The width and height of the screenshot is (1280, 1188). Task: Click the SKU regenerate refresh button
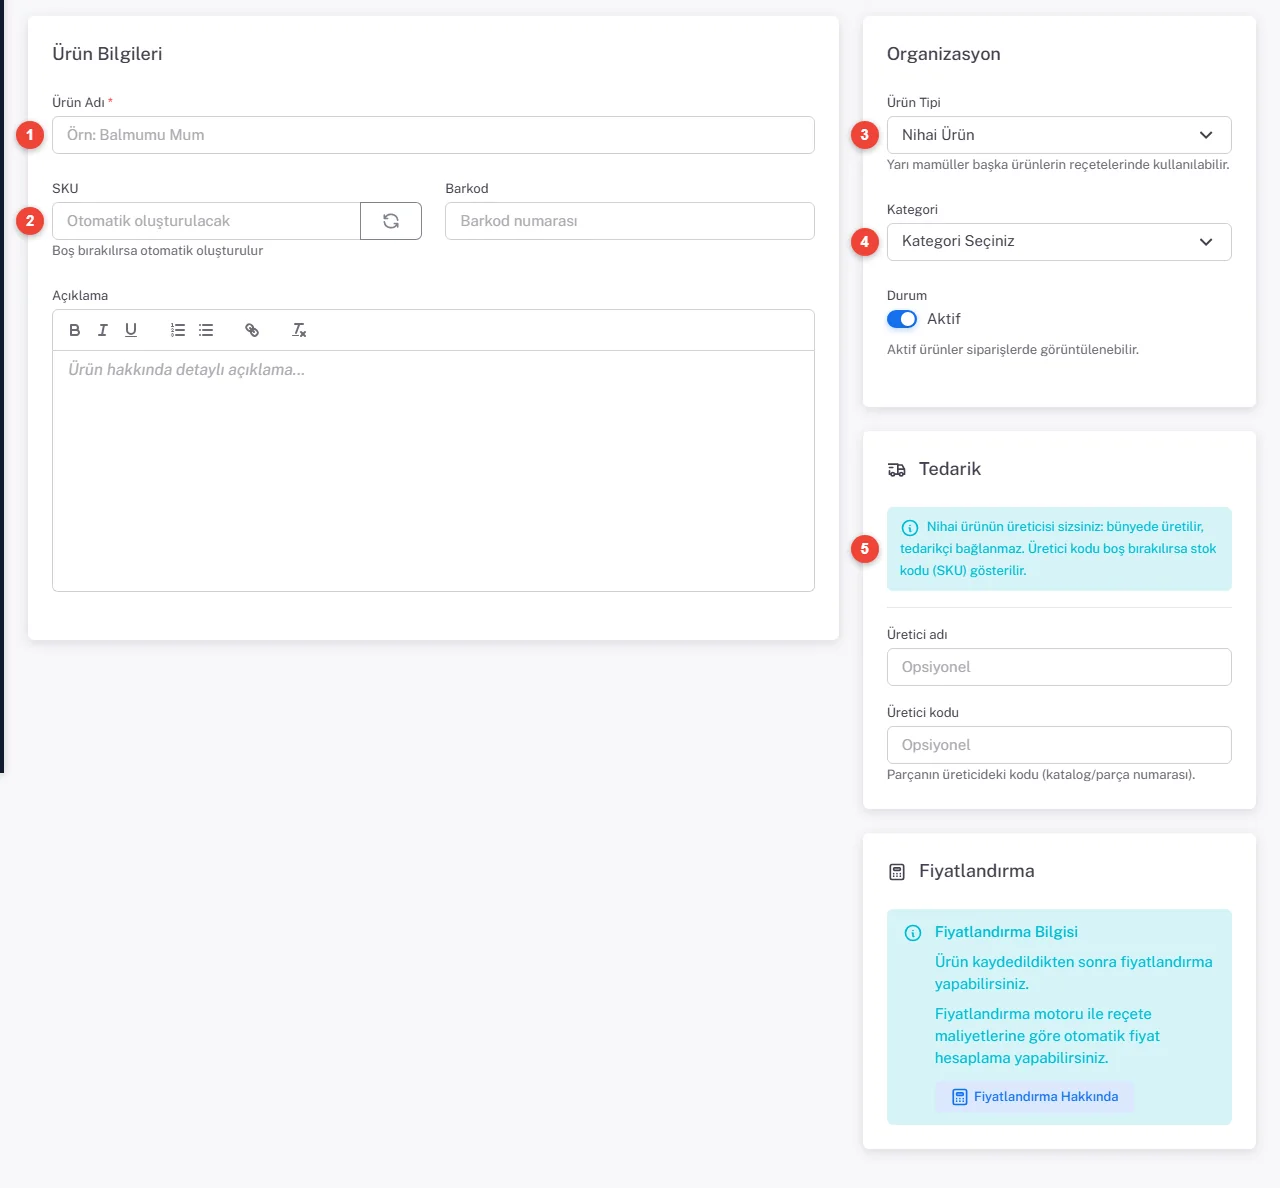[x=391, y=221]
